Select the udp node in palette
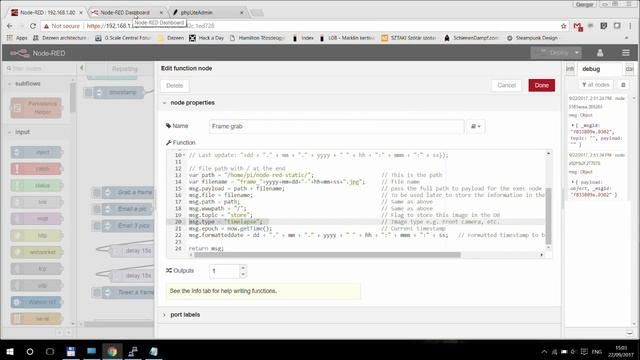This screenshot has width=640, height=360. point(36,285)
